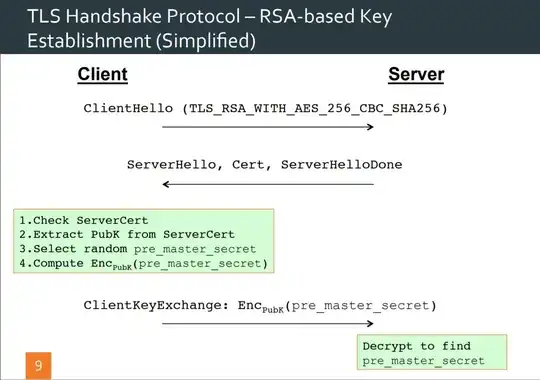This screenshot has height=380, width=540.
Task: Click step 1 Check ServerCert
Action: coord(84,220)
